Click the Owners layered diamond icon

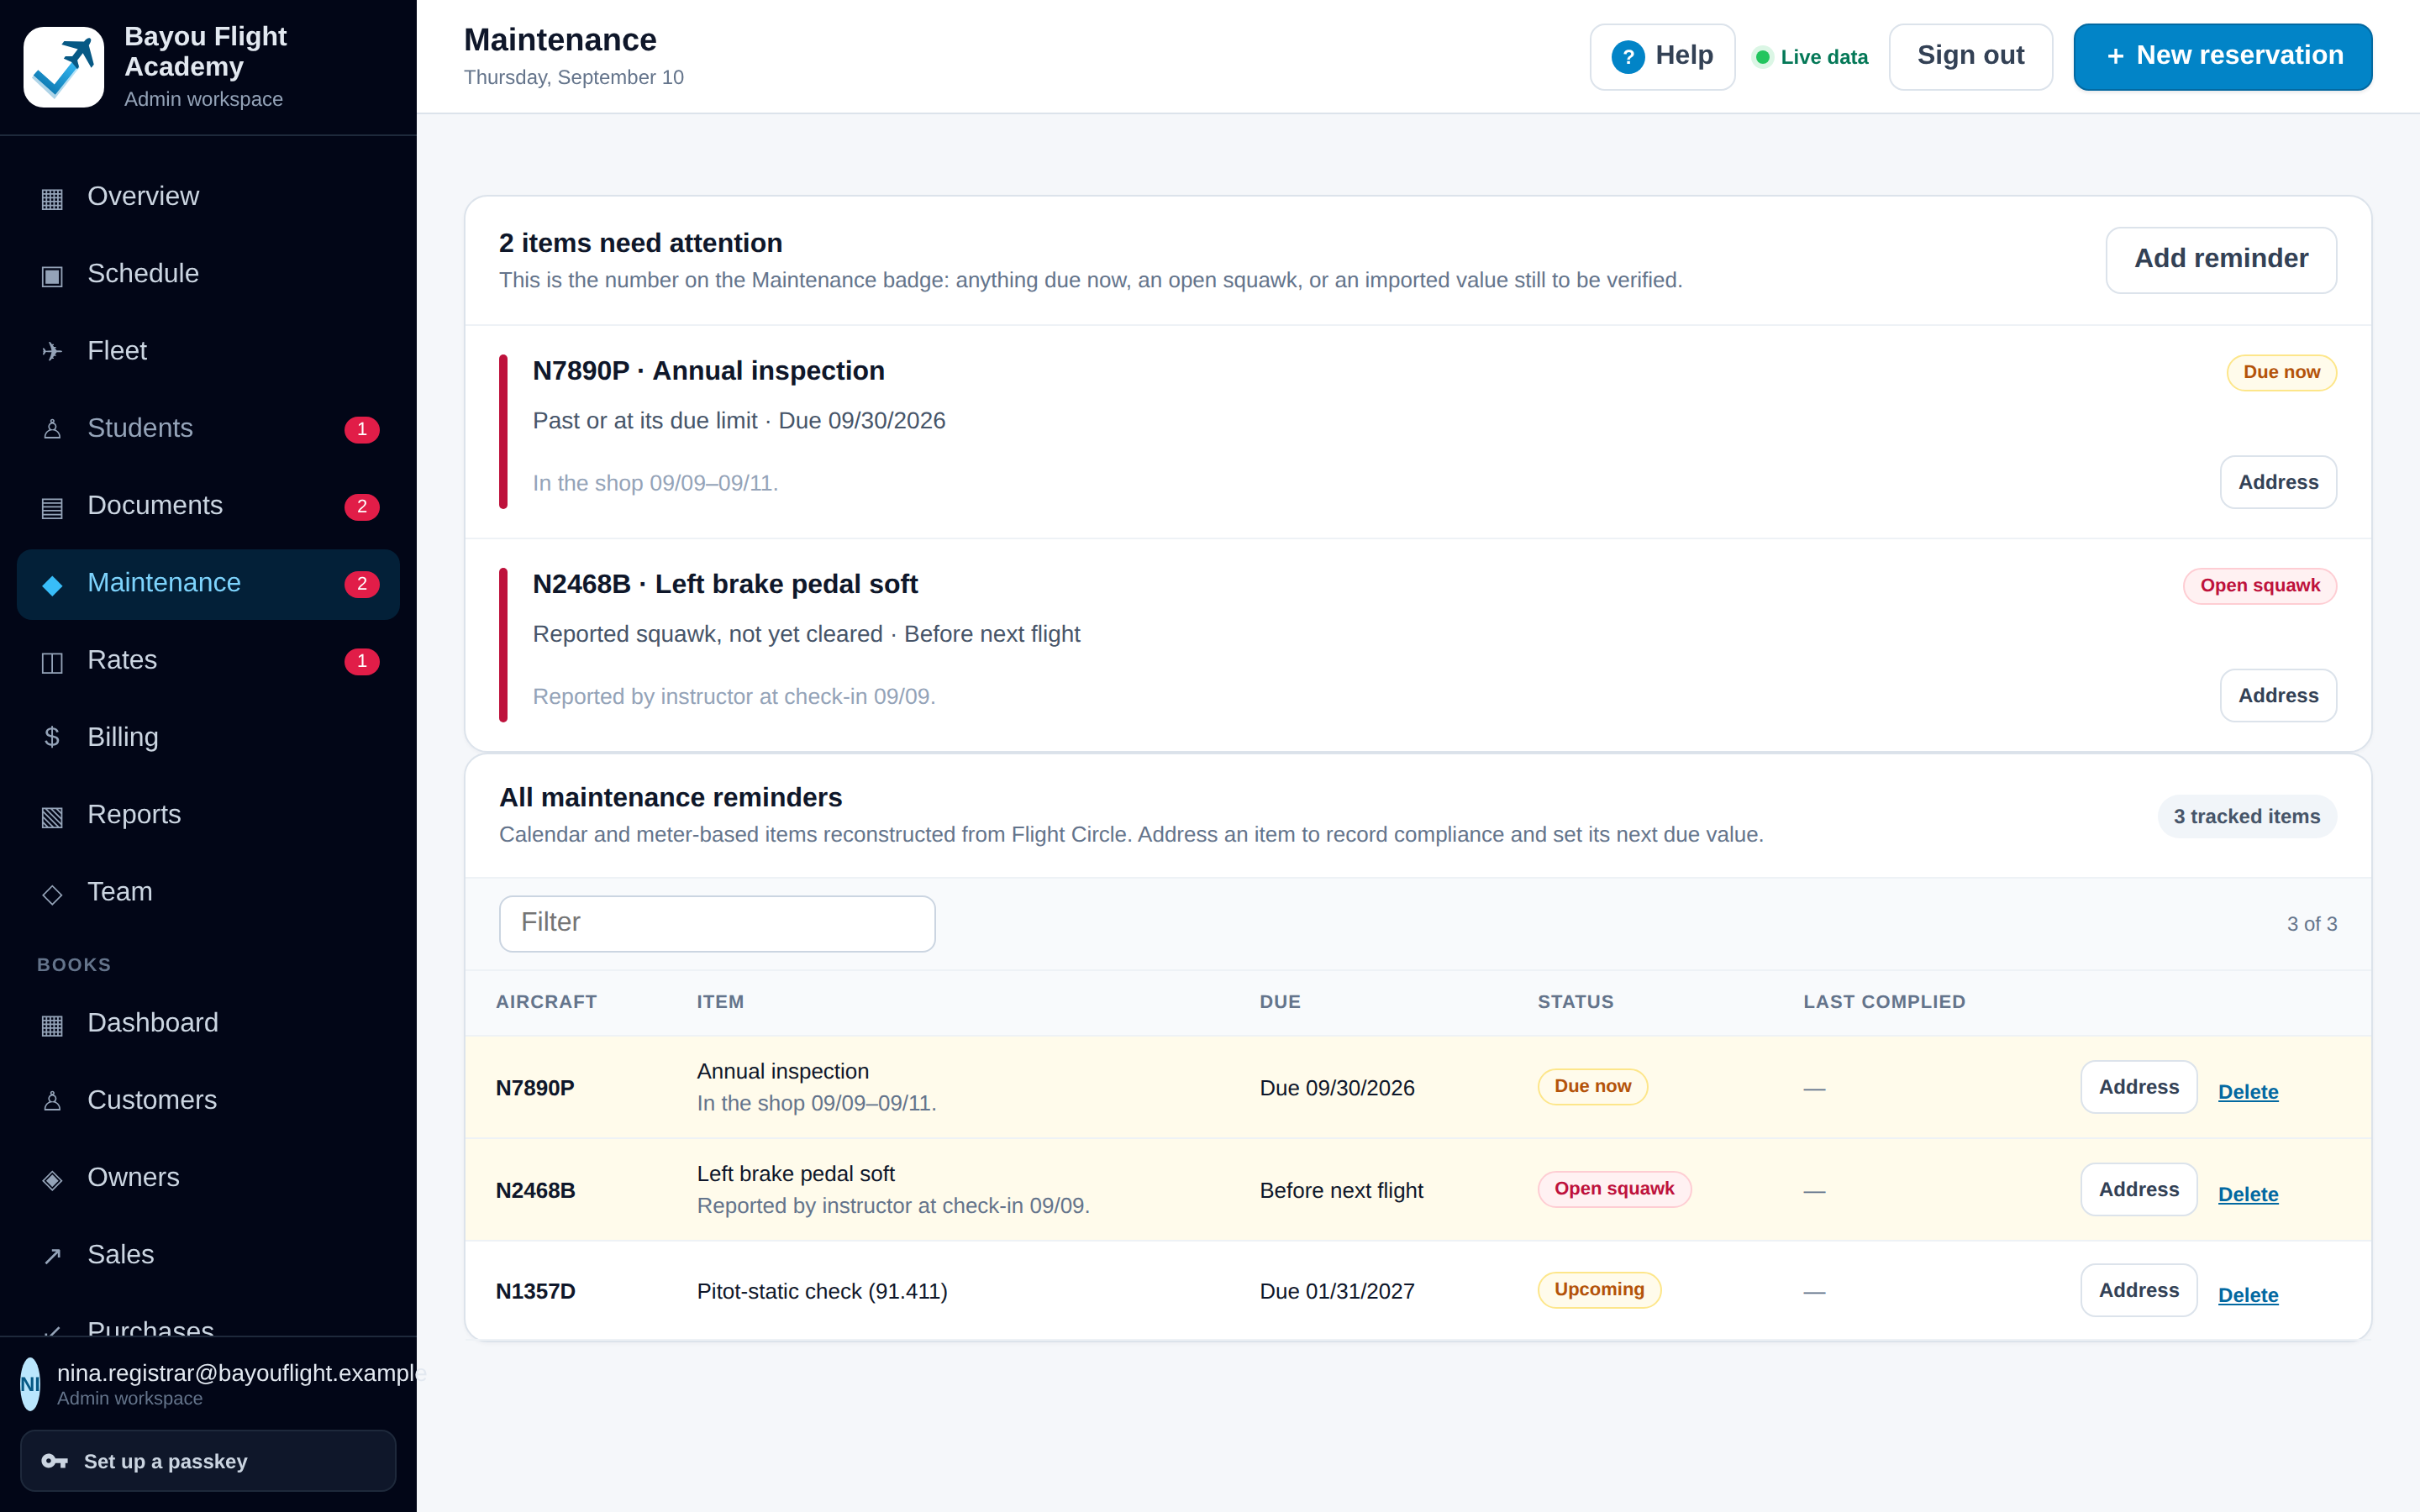[52, 1179]
